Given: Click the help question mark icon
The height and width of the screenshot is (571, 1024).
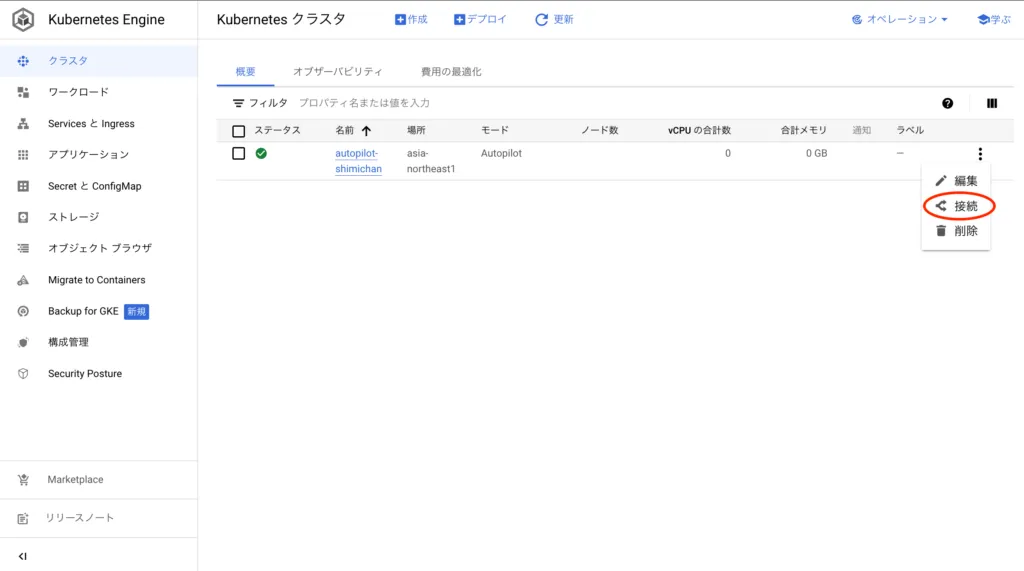Looking at the screenshot, I should (948, 103).
